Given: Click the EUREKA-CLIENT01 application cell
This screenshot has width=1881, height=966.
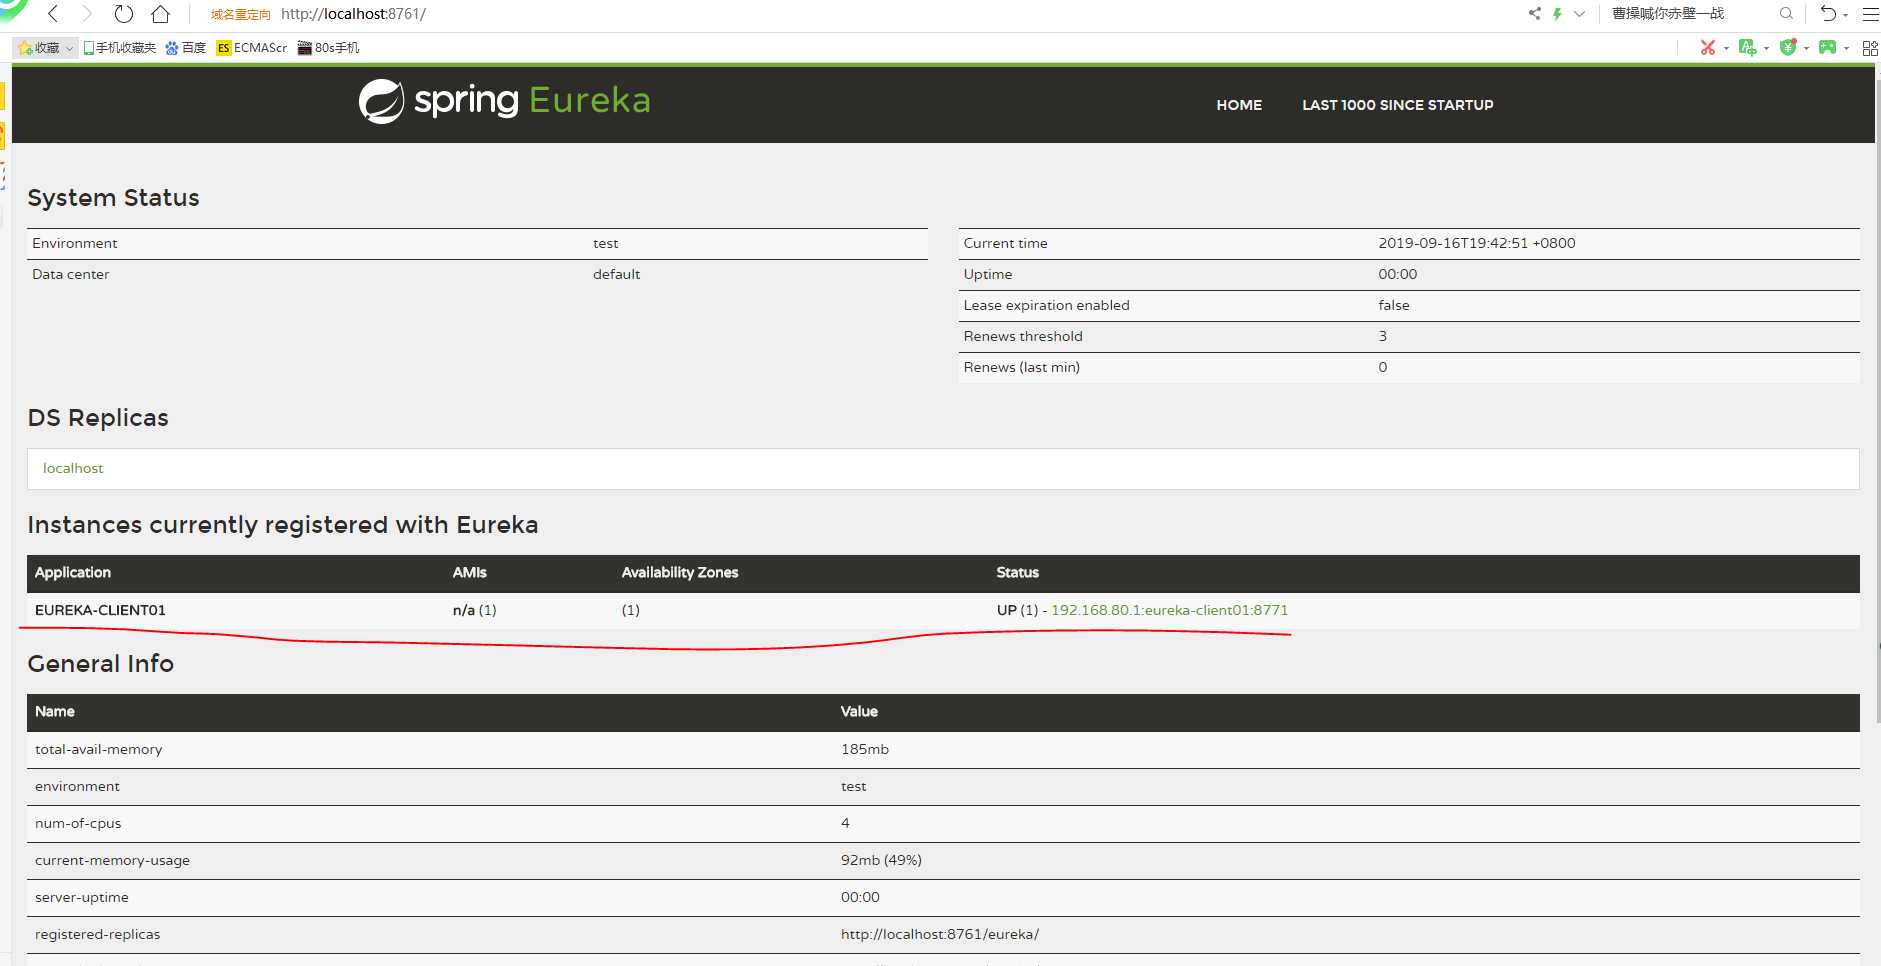Looking at the screenshot, I should click(100, 610).
